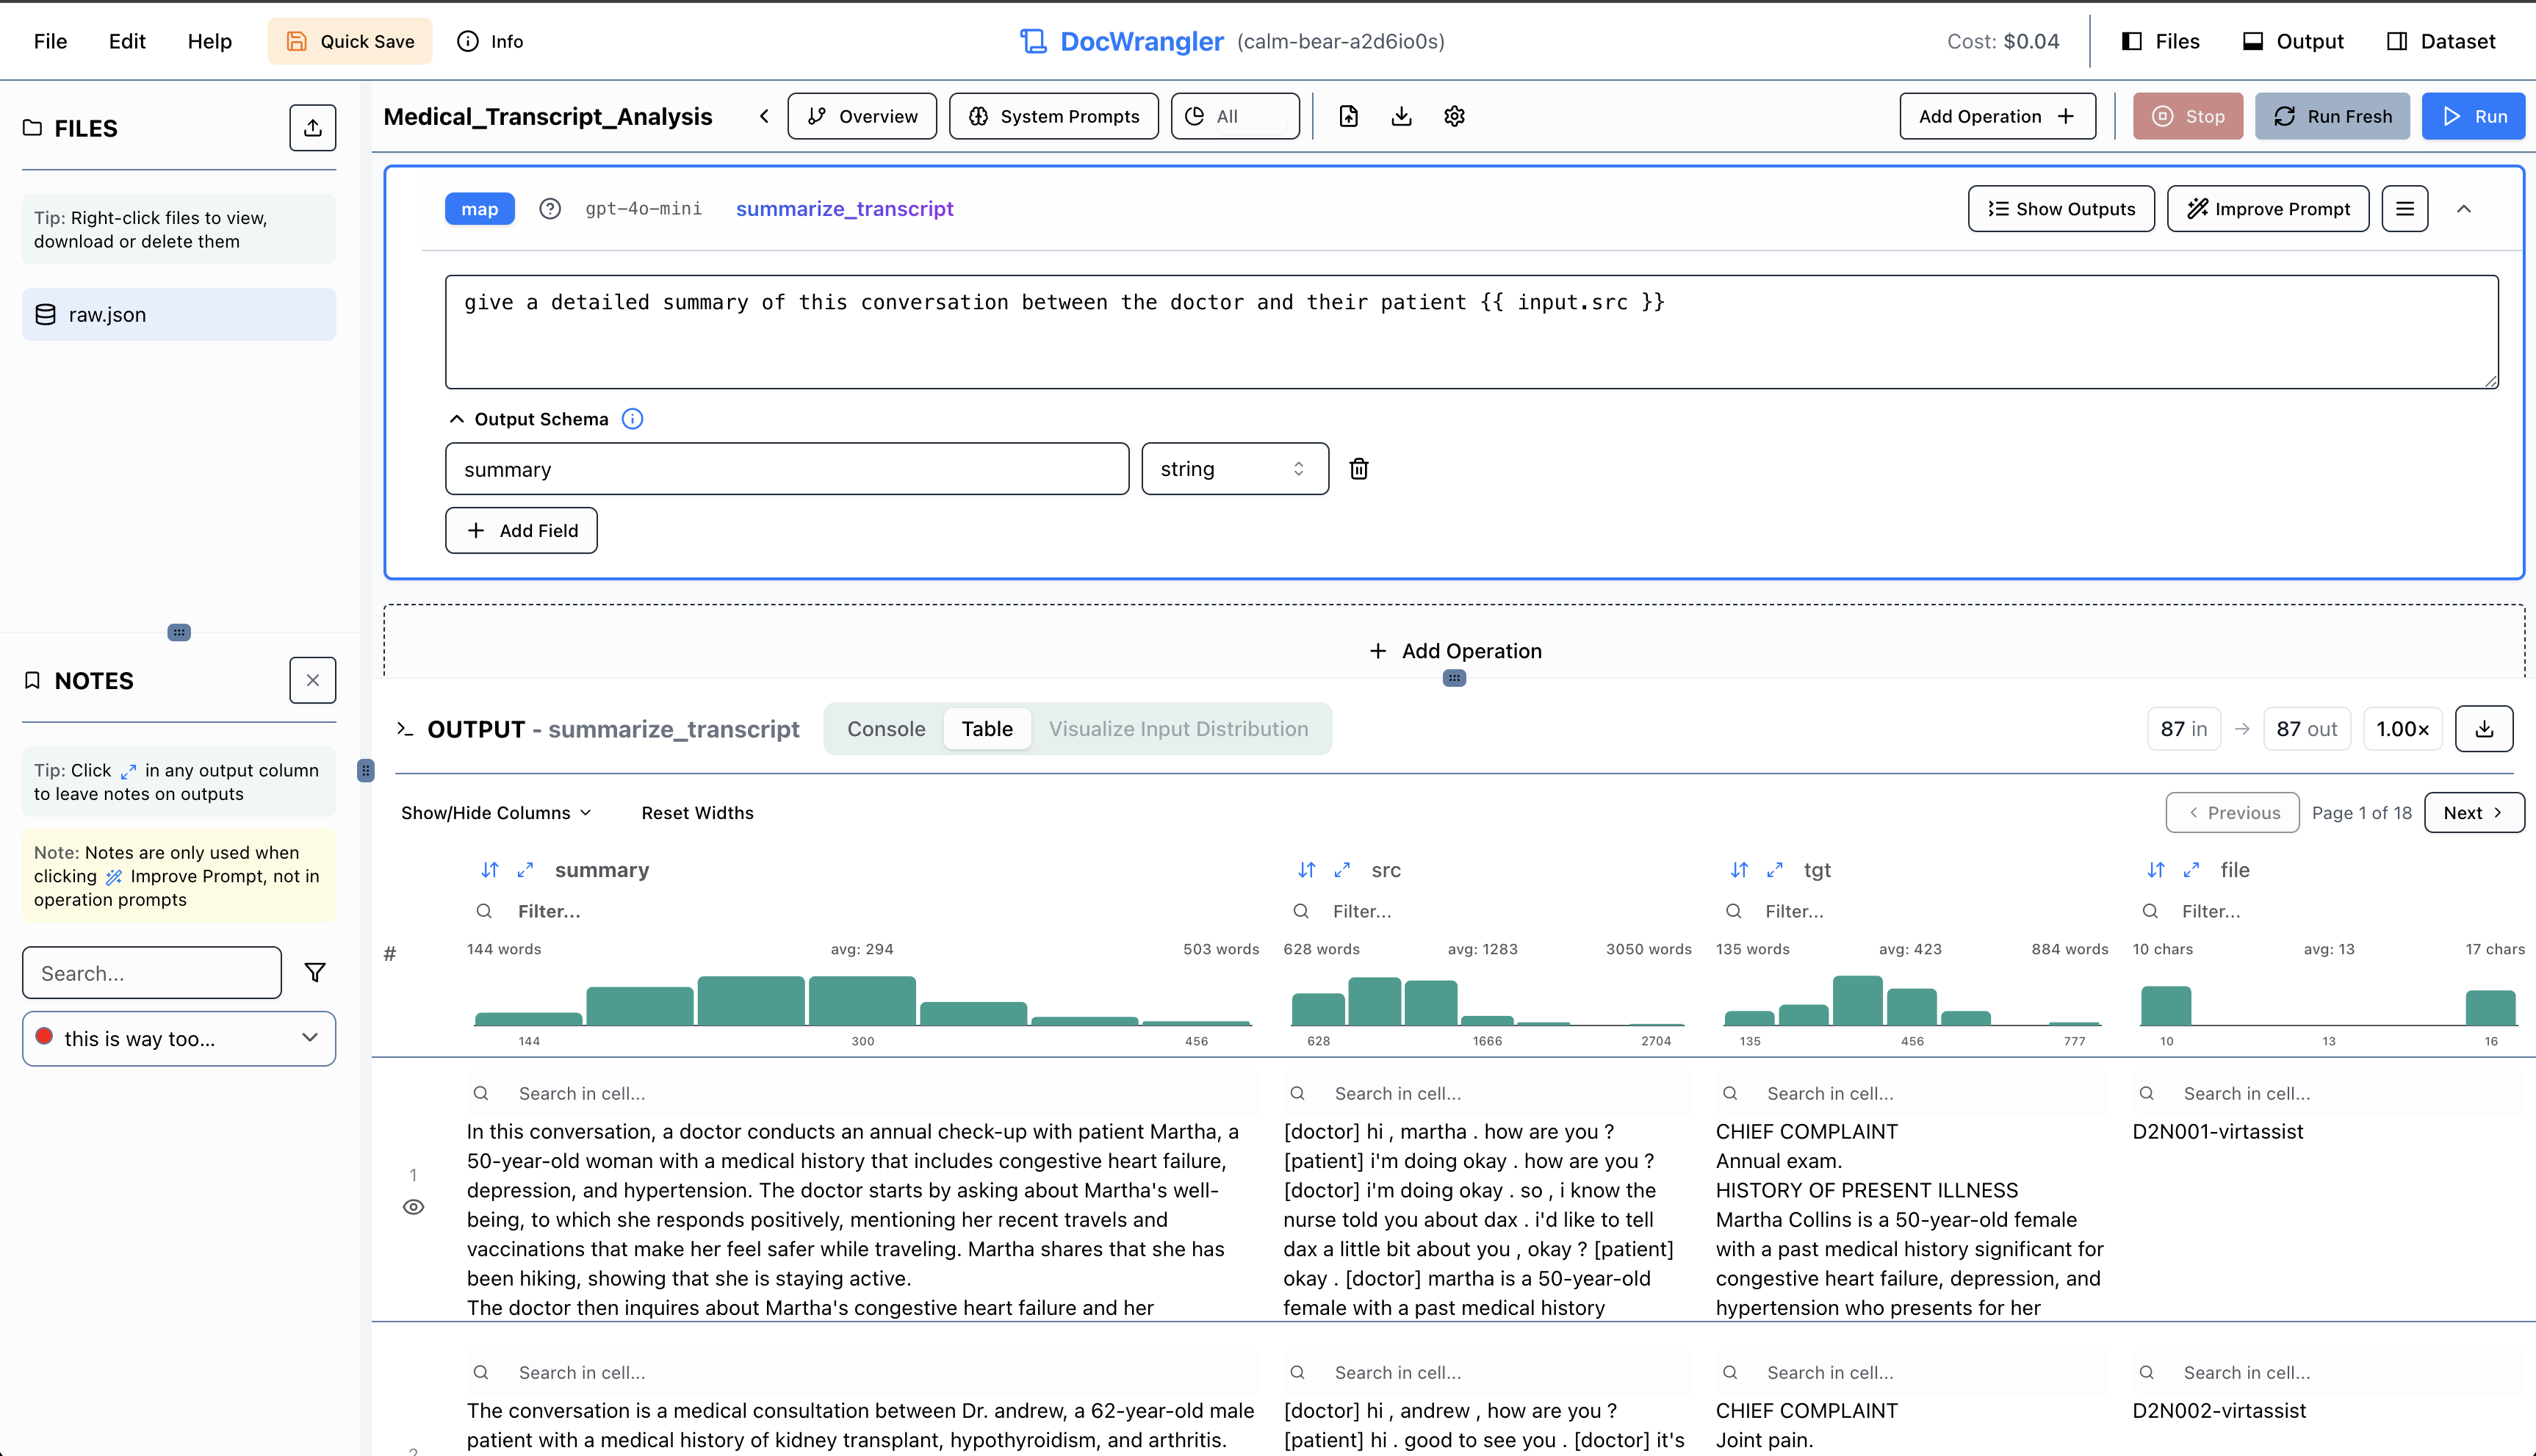Expand the Show/Hide Columns dropdown

(x=496, y=813)
